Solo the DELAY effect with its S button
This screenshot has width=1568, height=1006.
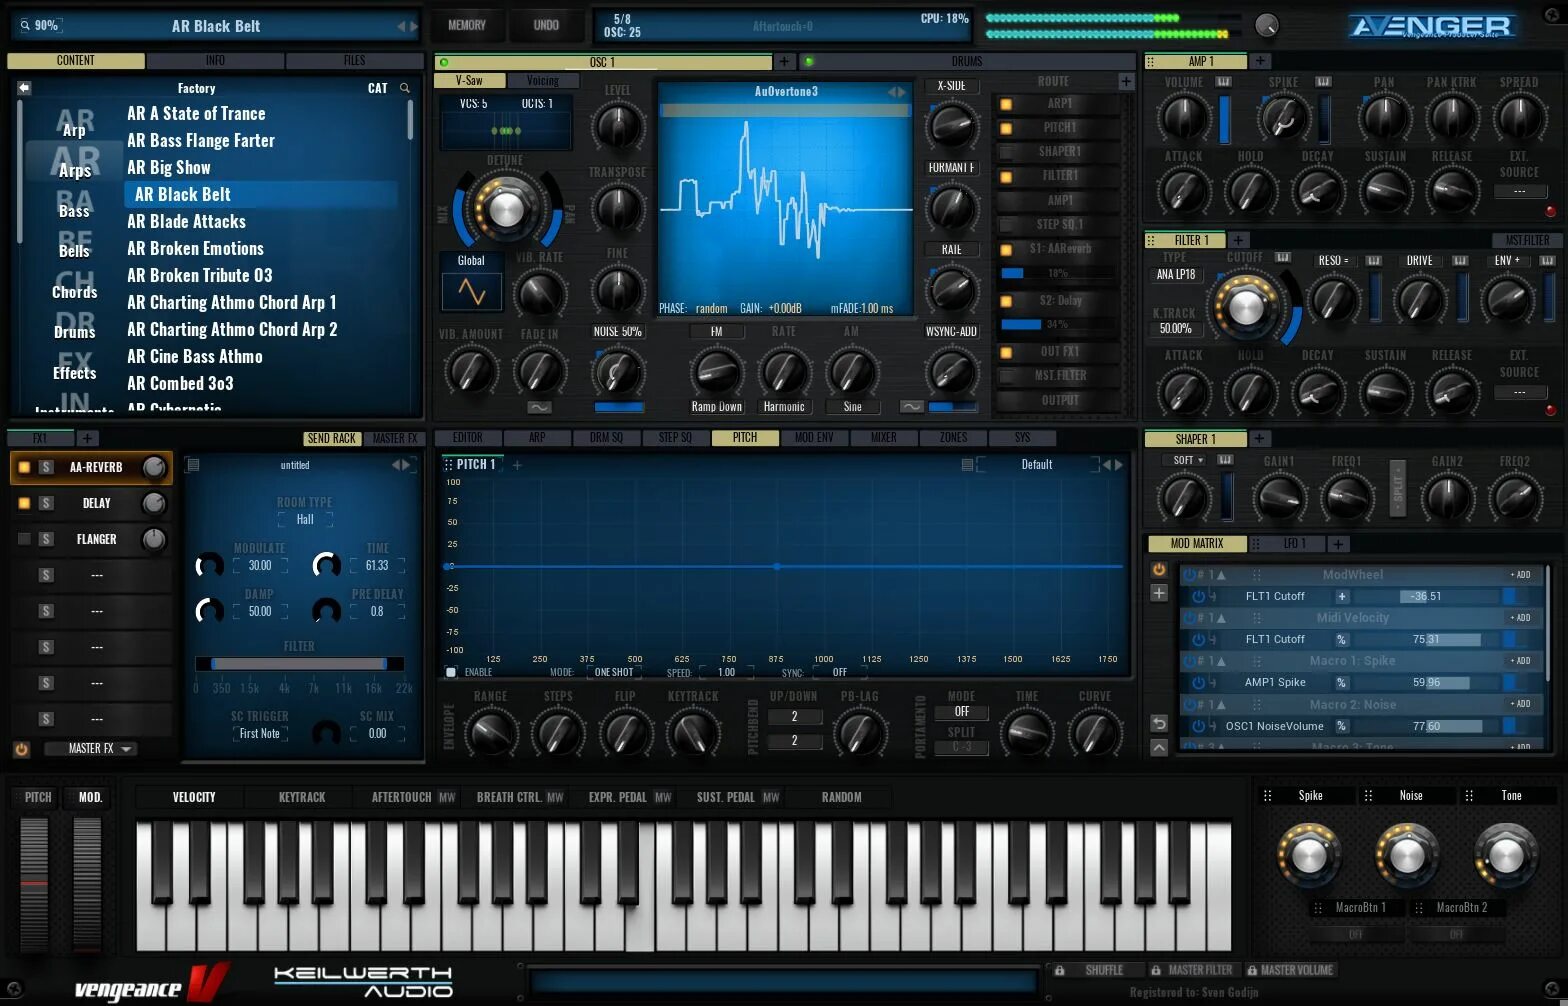(46, 503)
